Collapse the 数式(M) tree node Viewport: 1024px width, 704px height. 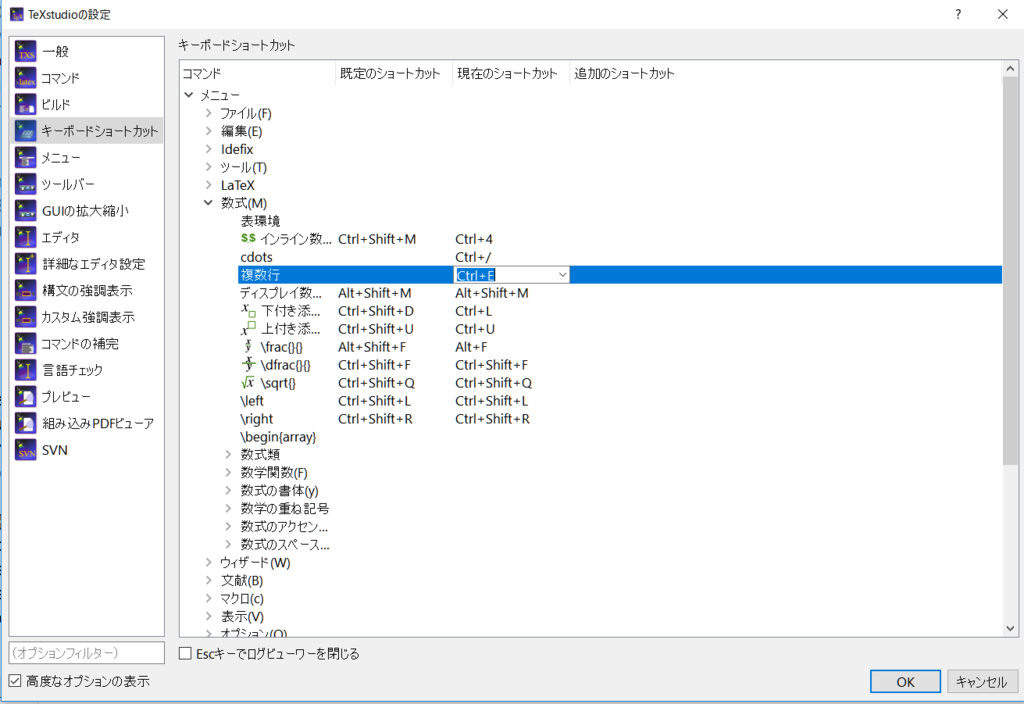[208, 202]
